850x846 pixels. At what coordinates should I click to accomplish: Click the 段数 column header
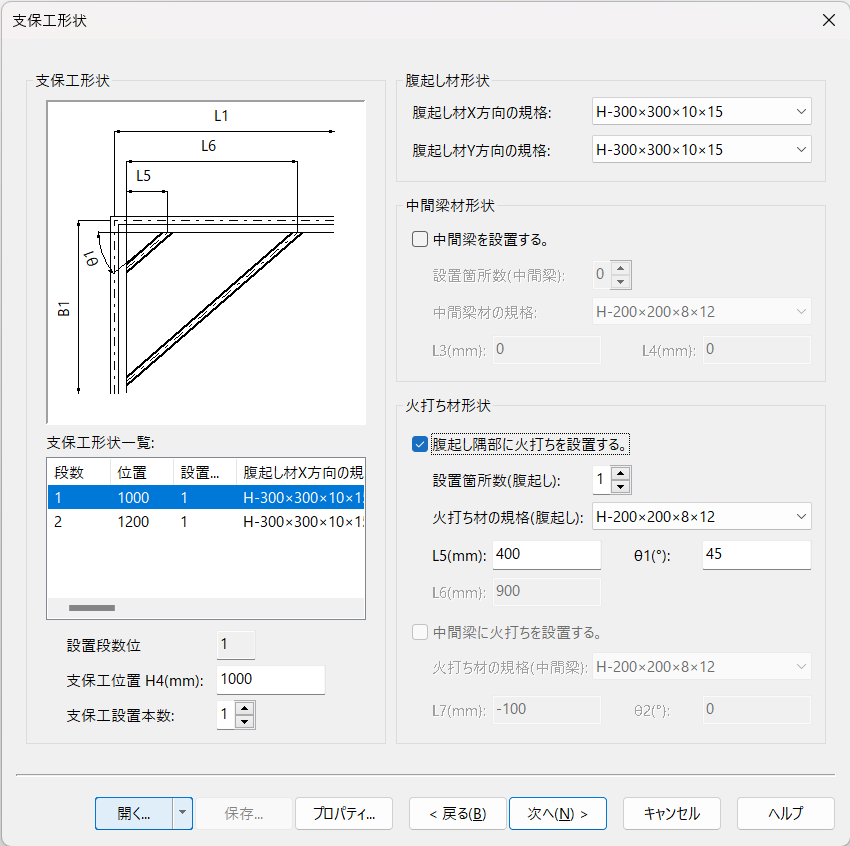pos(79,472)
